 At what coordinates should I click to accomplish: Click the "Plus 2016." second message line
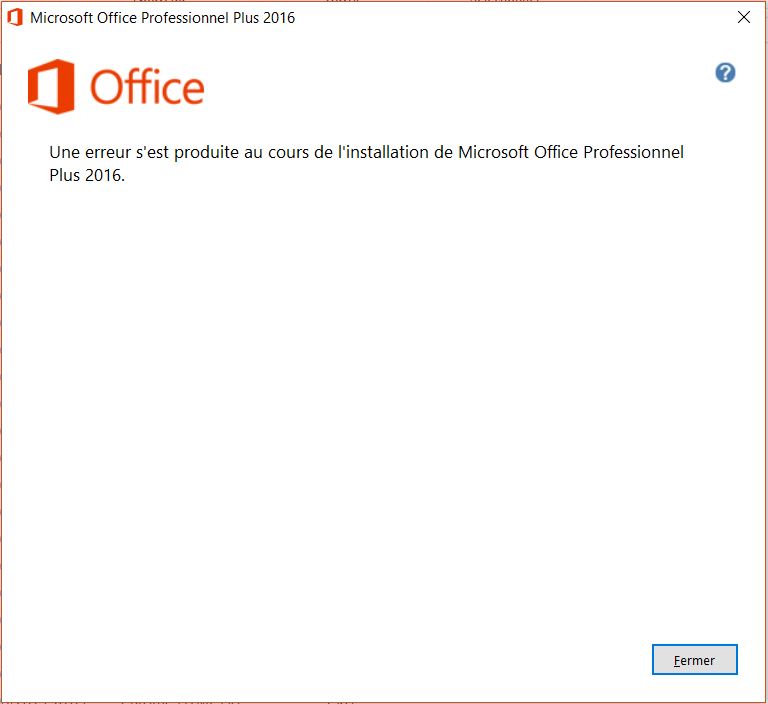pyautogui.click(x=87, y=175)
